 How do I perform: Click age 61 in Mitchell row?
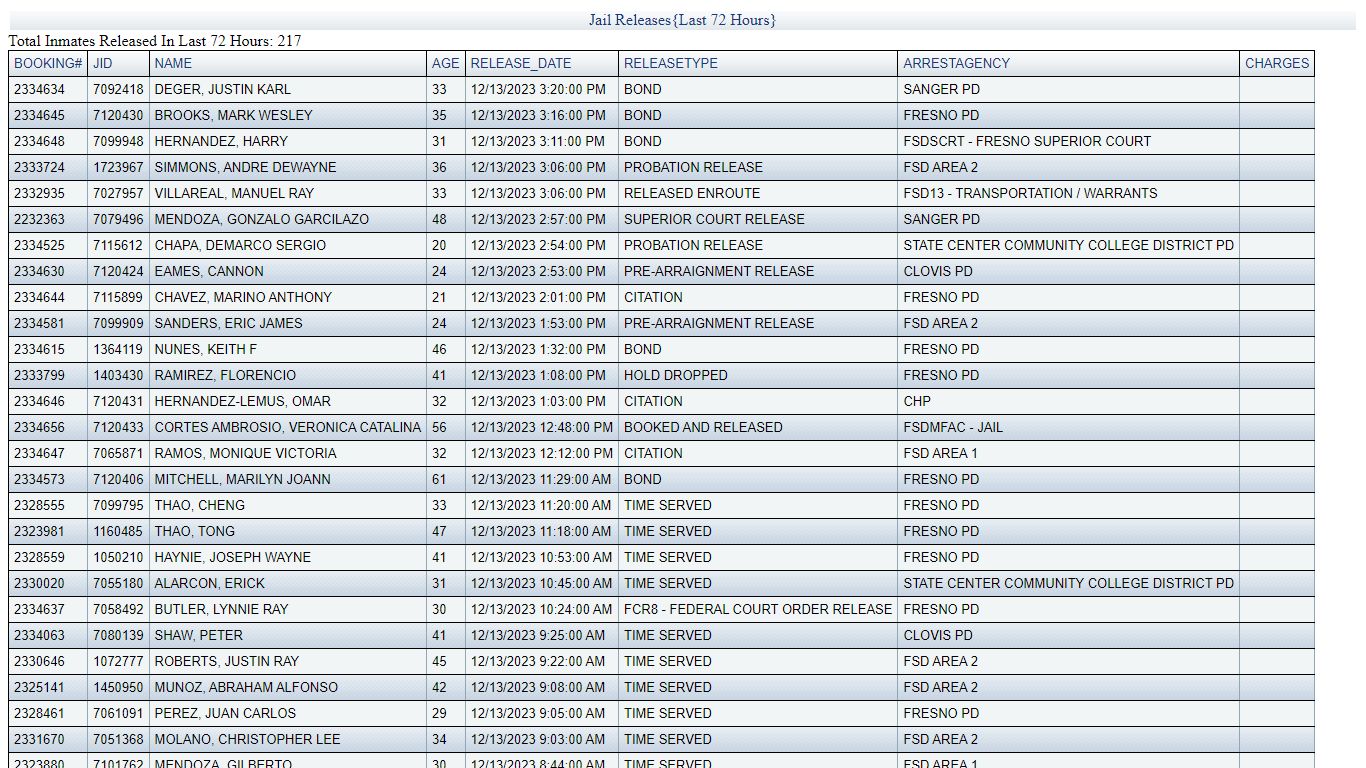click(x=439, y=479)
